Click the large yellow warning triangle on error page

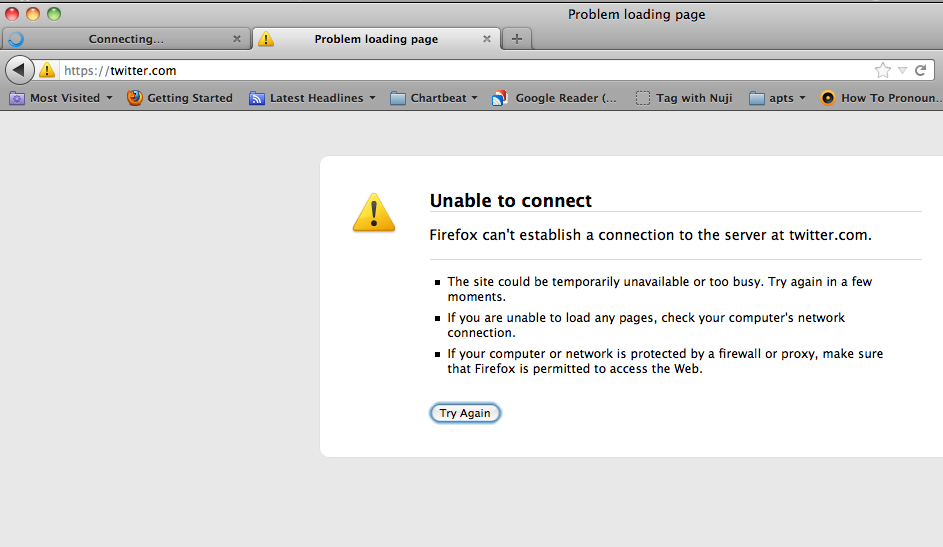pyautogui.click(x=374, y=212)
